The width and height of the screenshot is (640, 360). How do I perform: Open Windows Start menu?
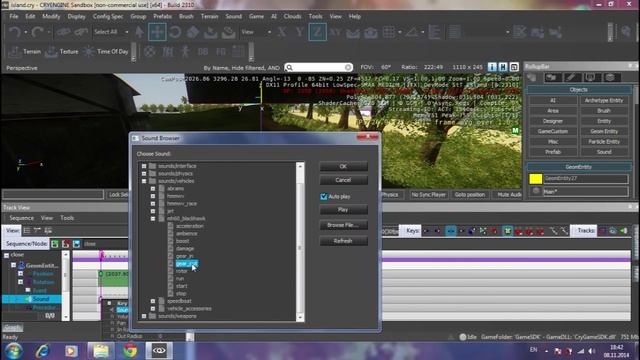[x=13, y=351]
